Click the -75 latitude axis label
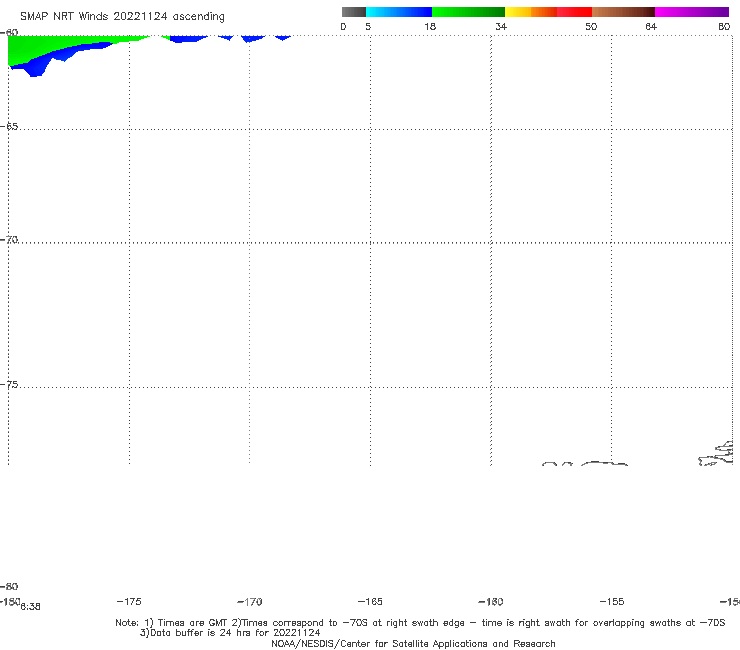The width and height of the screenshot is (740, 650). tap(9, 384)
